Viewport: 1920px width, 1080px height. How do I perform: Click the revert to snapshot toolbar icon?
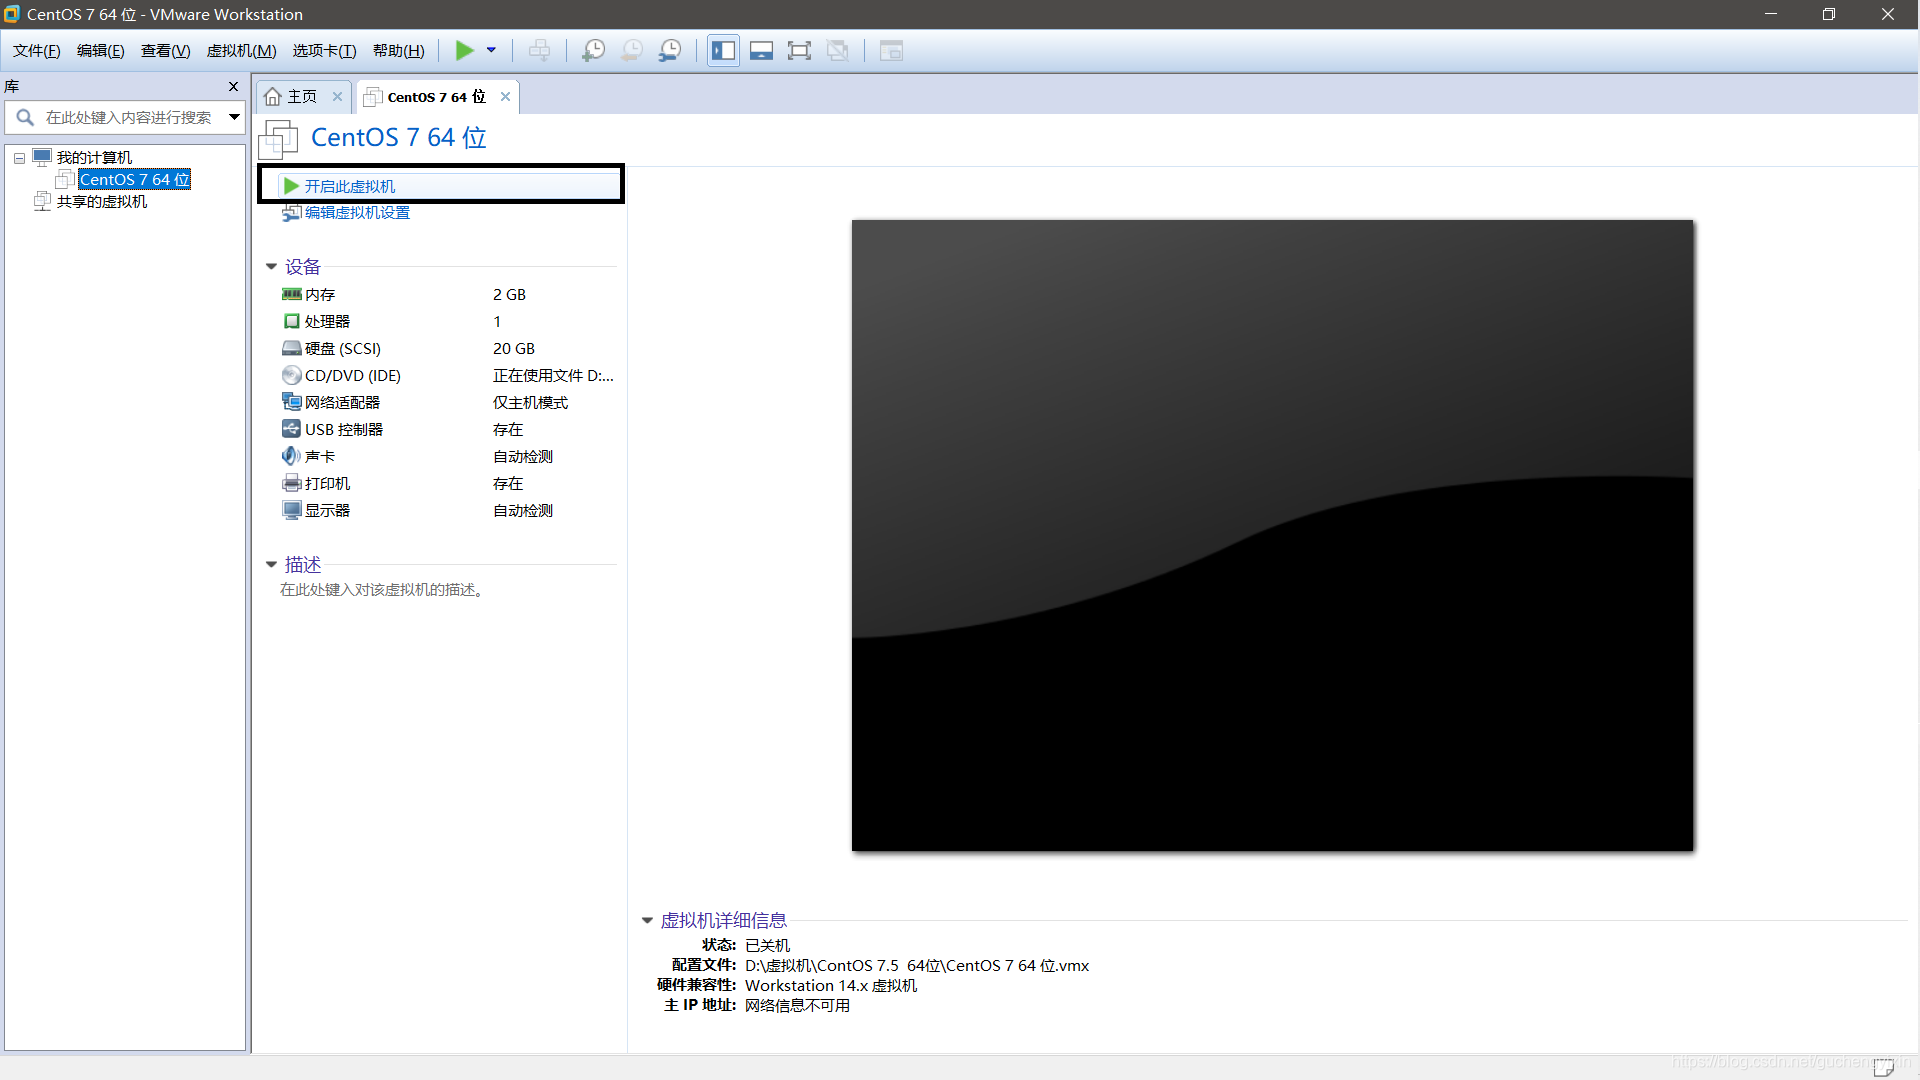tap(632, 50)
